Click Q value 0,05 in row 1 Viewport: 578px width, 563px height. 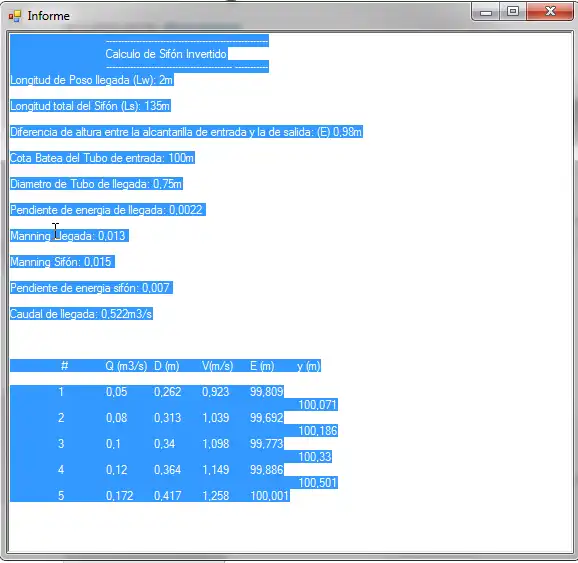[x=116, y=392]
